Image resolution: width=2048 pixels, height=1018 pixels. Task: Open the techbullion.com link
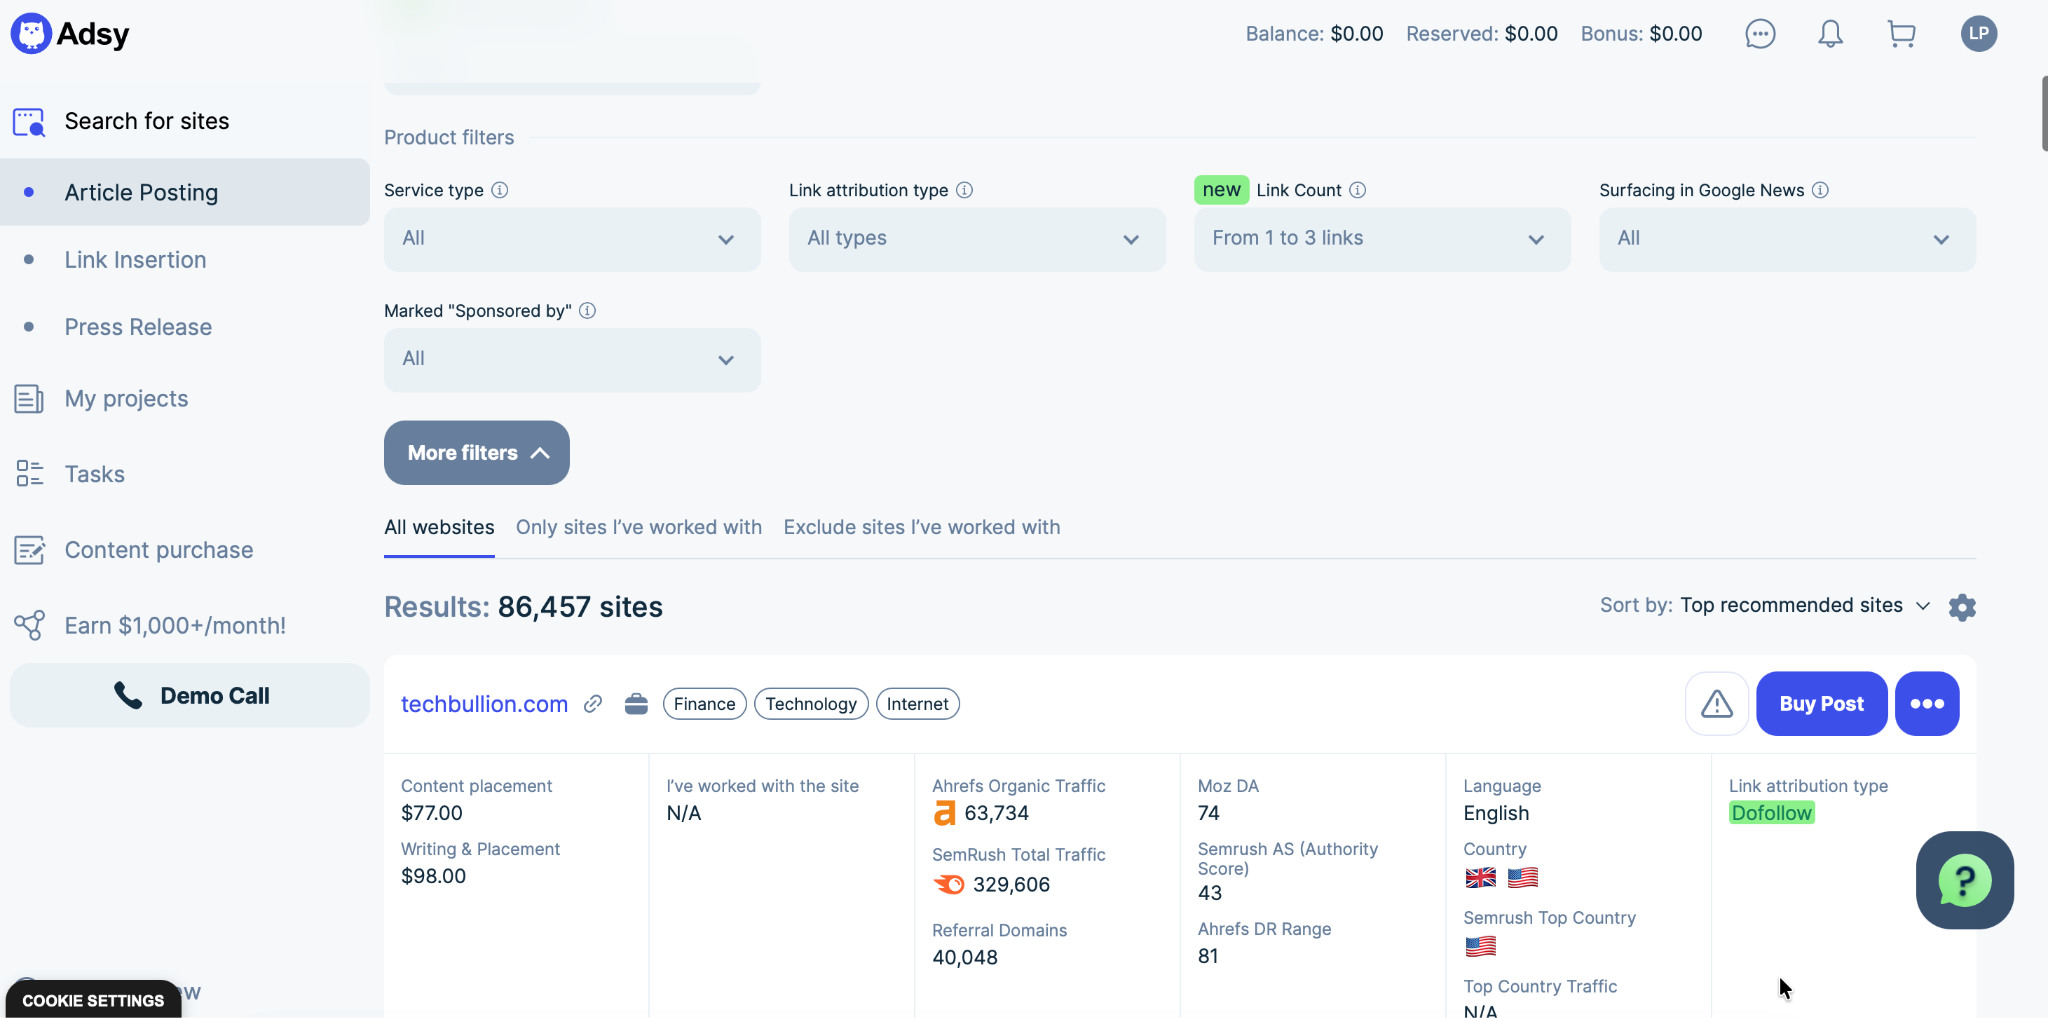click(x=484, y=704)
